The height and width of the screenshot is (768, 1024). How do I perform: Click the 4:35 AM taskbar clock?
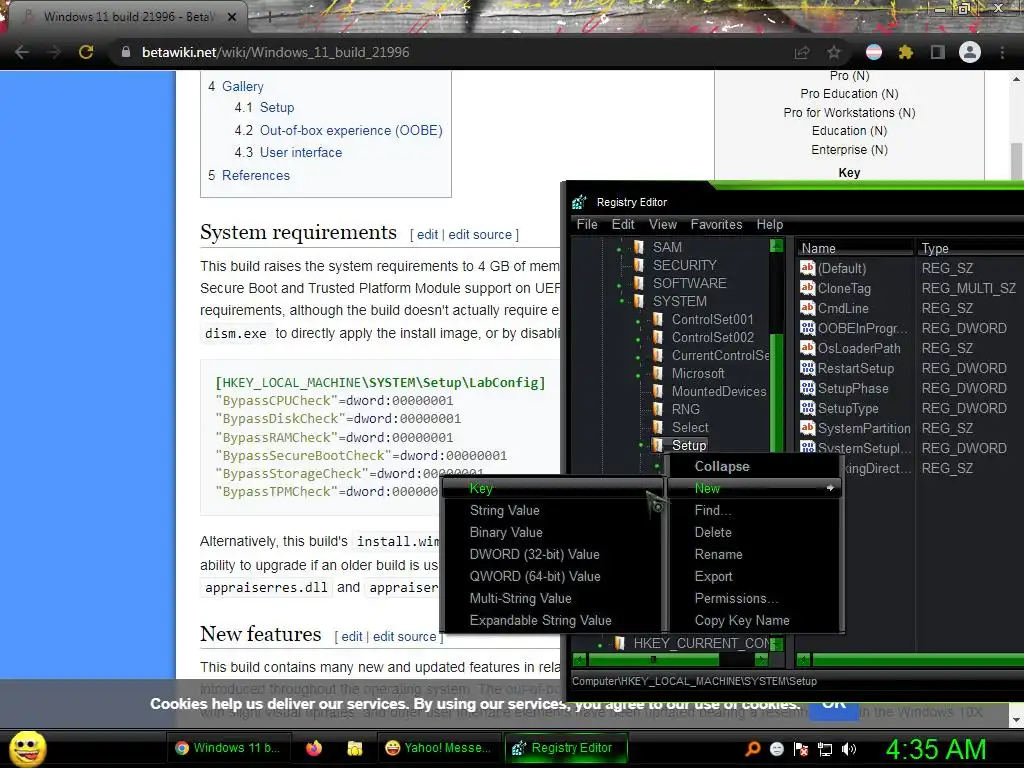pyautogui.click(x=935, y=749)
